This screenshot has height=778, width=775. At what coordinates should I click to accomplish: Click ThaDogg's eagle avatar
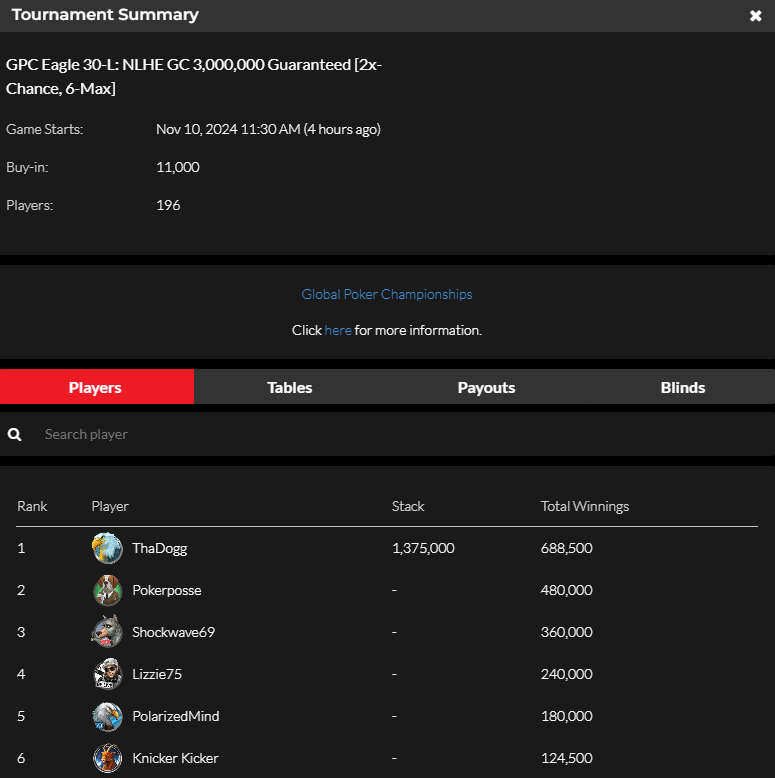107,548
